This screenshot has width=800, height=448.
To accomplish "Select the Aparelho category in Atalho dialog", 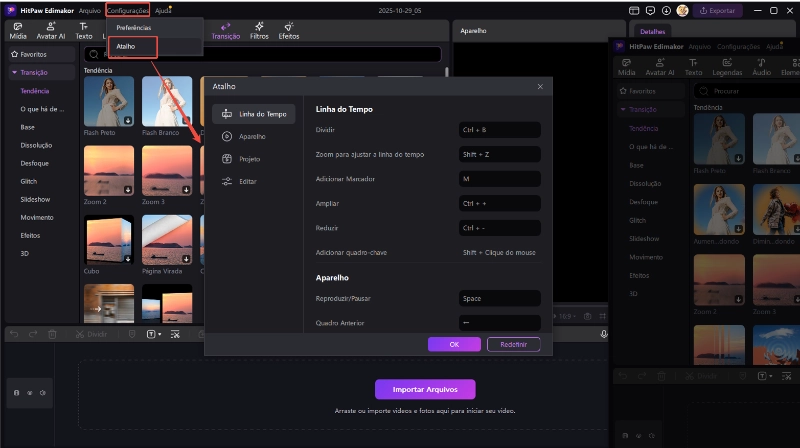I will (253, 136).
